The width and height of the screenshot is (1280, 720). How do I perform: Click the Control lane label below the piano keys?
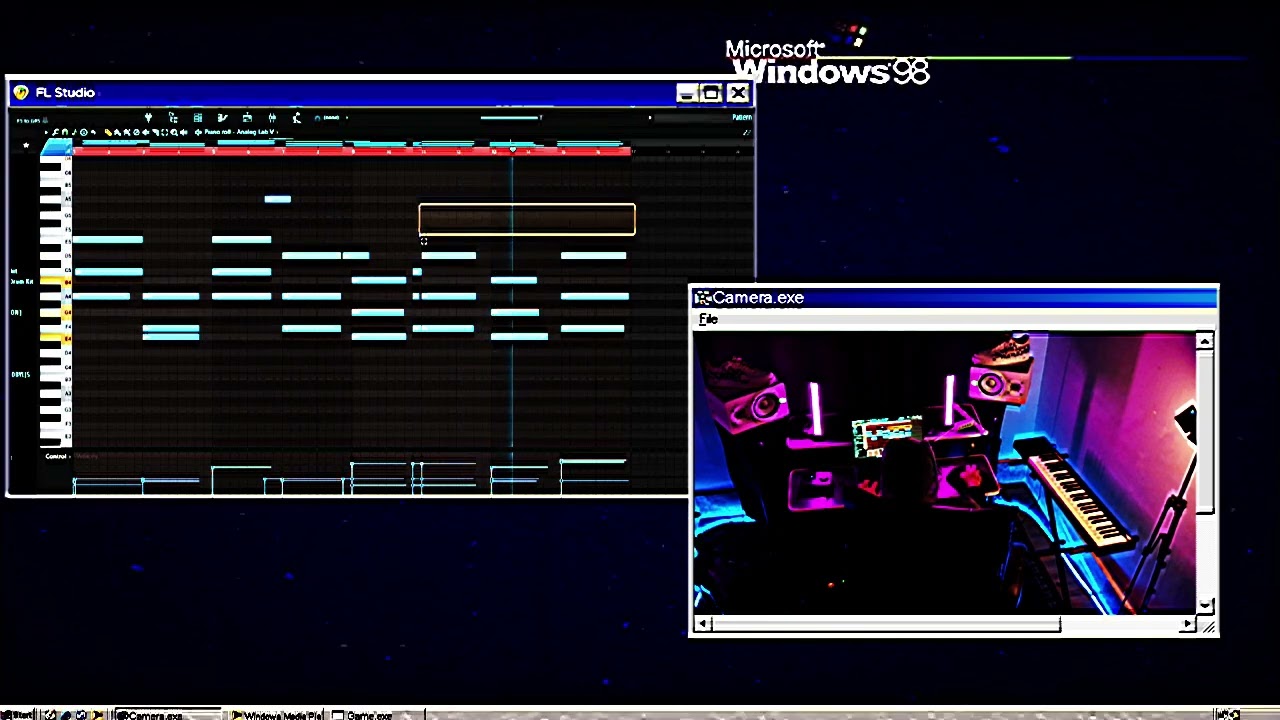pyautogui.click(x=56, y=457)
